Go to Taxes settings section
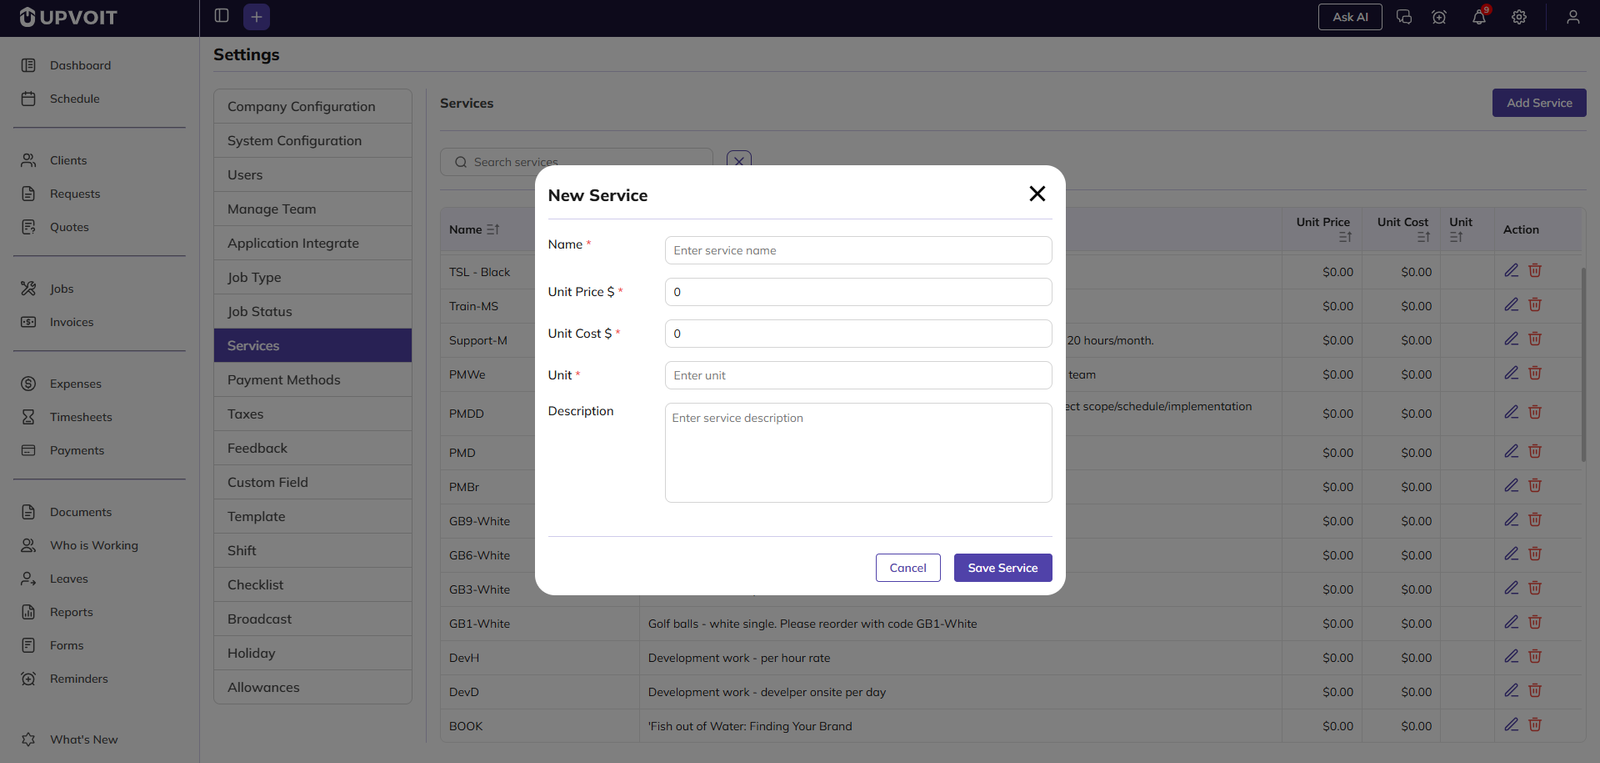 click(246, 414)
